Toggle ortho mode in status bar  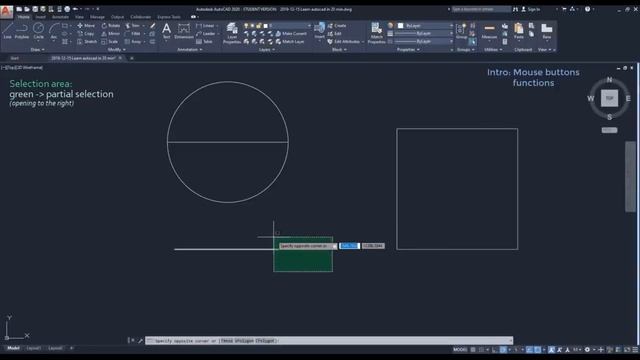(495, 349)
